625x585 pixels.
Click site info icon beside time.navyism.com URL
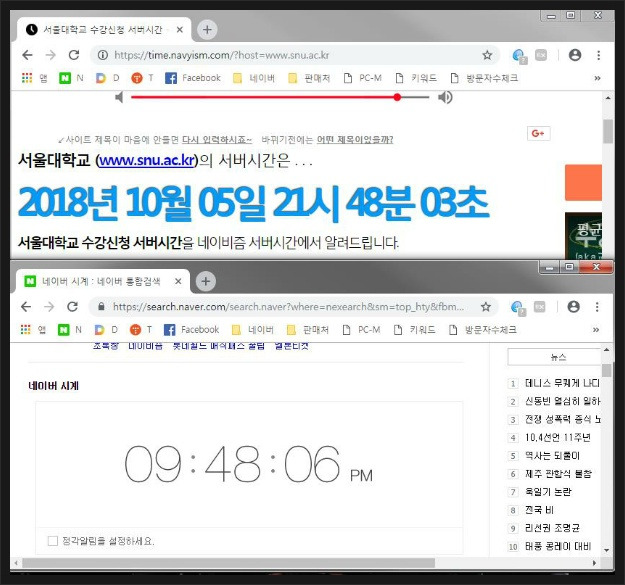(x=103, y=55)
